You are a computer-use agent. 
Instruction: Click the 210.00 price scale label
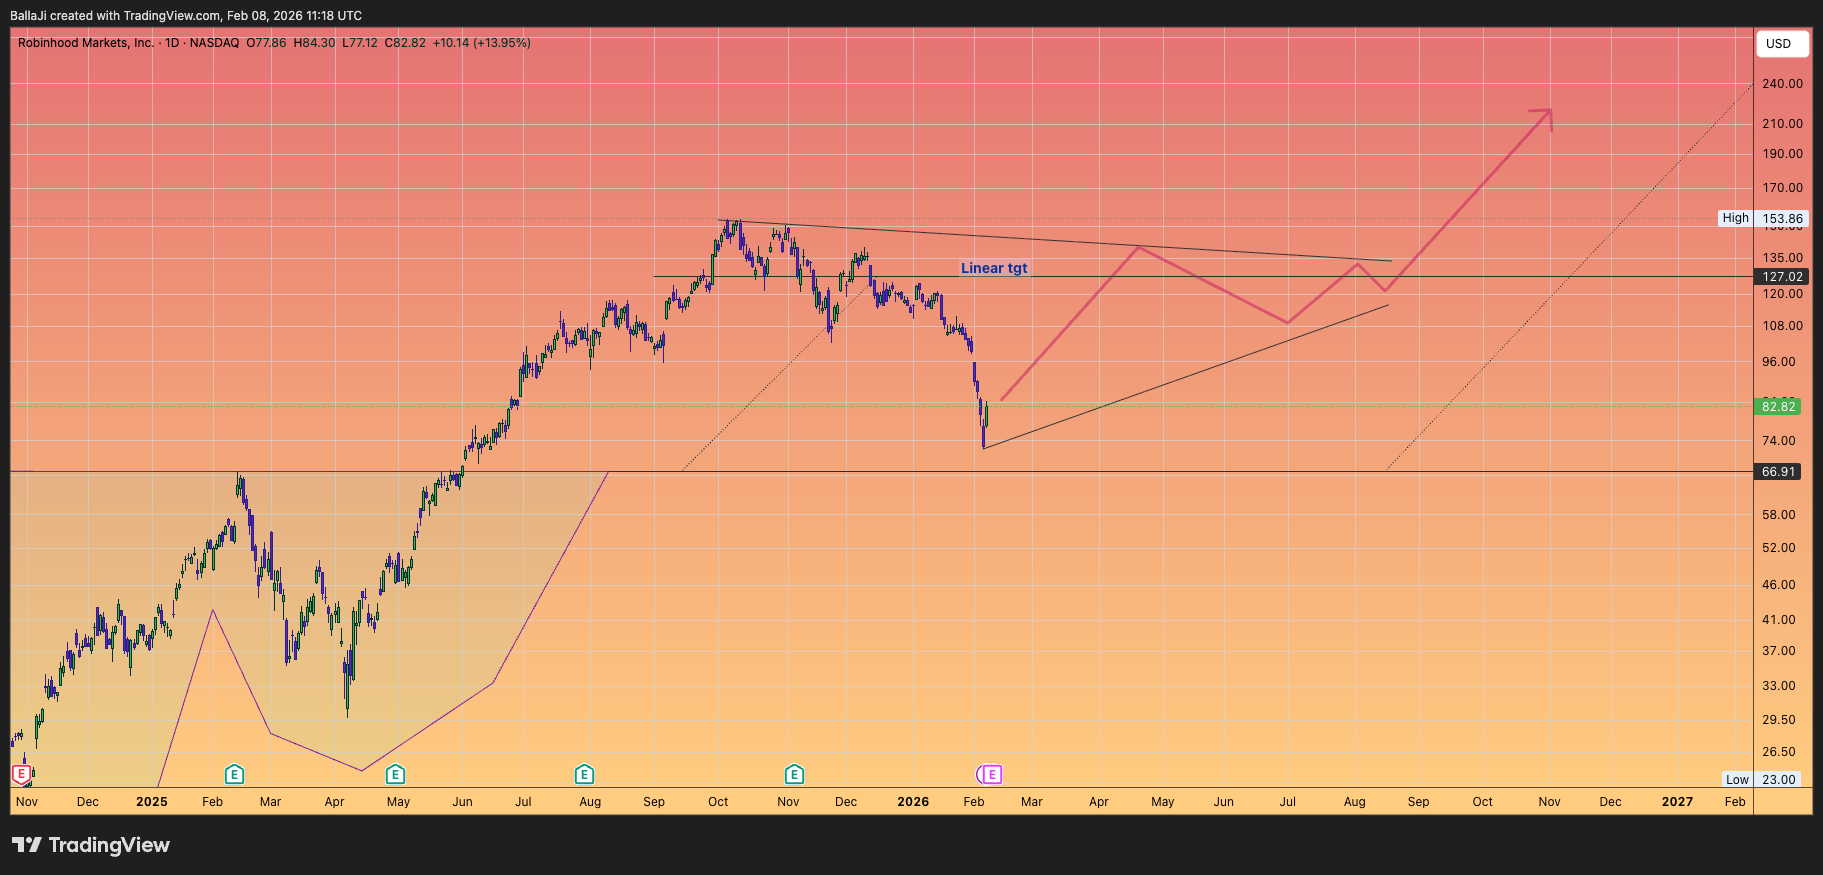point(1782,124)
